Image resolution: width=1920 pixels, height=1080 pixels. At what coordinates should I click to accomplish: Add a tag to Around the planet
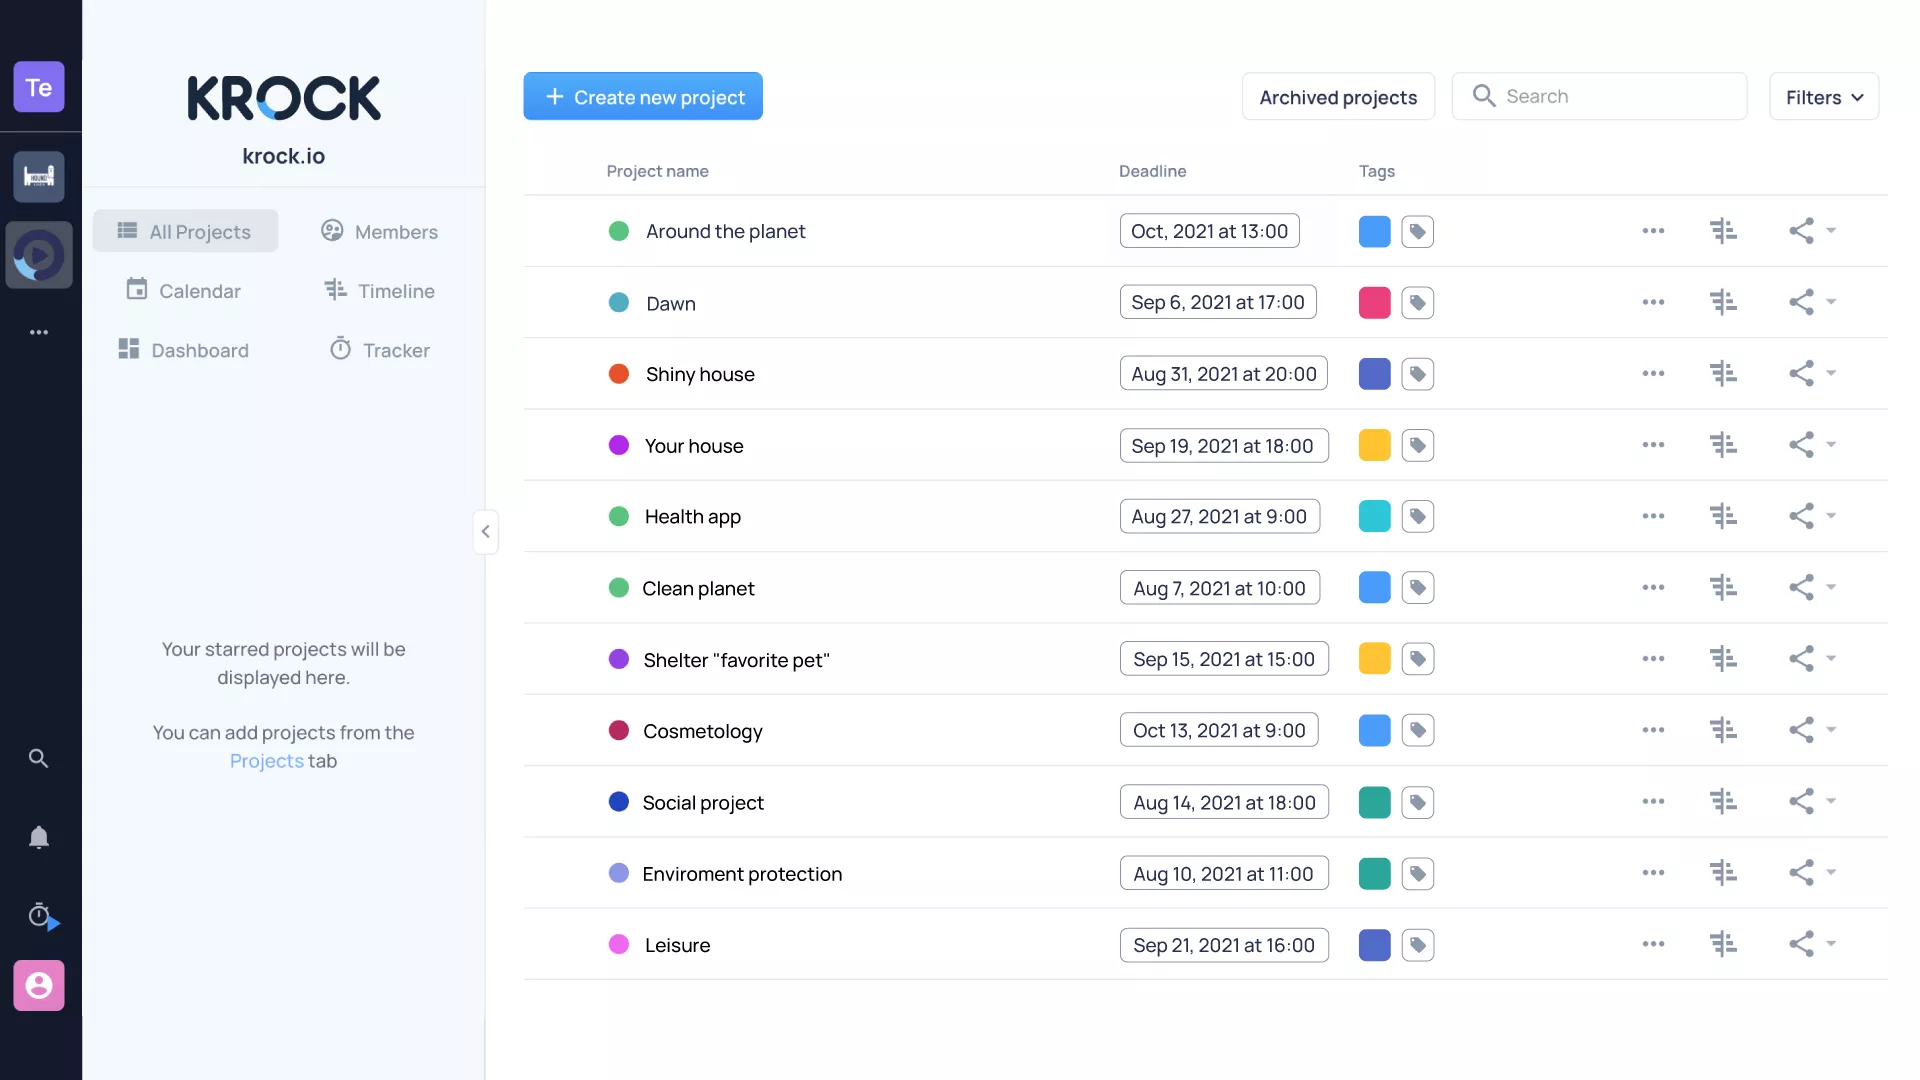click(1417, 231)
